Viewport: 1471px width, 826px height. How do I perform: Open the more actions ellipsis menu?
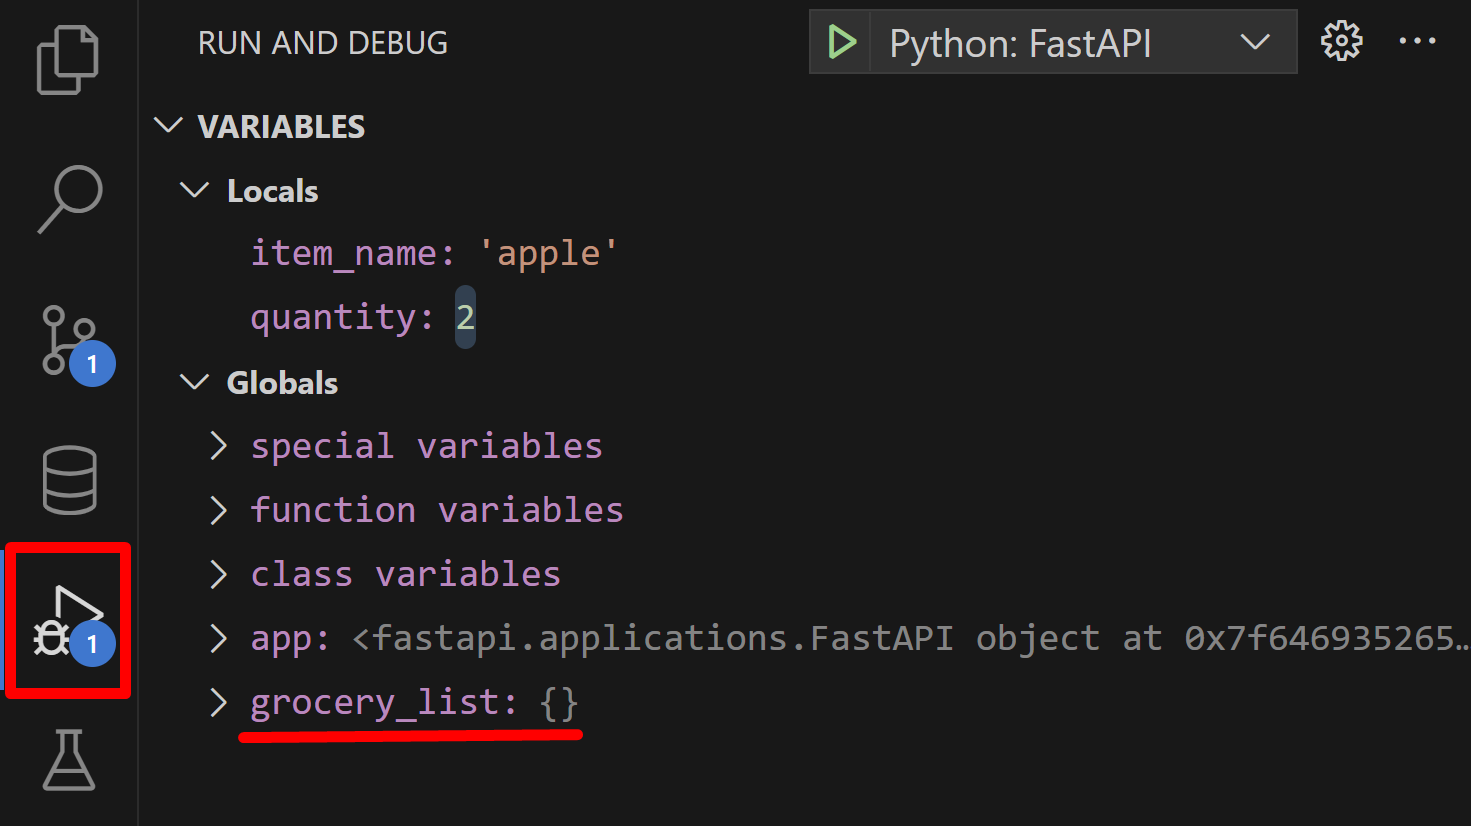(1418, 41)
